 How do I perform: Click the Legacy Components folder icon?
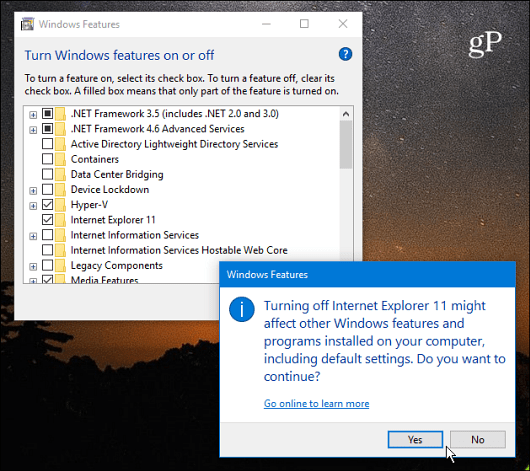(61, 265)
